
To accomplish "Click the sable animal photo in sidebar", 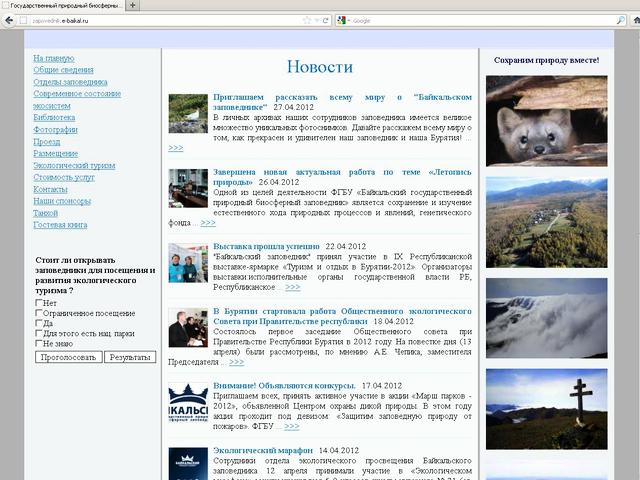I will click(x=547, y=121).
